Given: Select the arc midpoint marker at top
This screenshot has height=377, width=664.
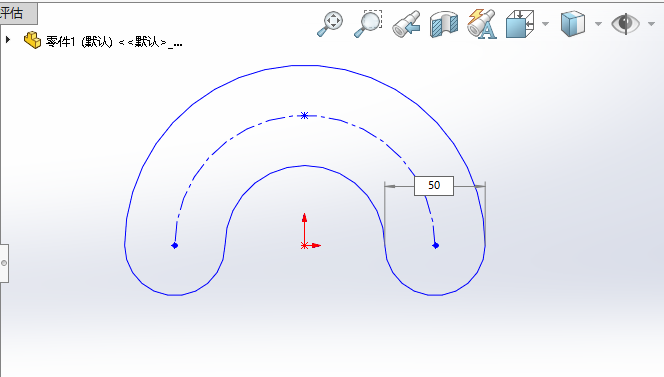Looking at the screenshot, I should coord(304,115).
